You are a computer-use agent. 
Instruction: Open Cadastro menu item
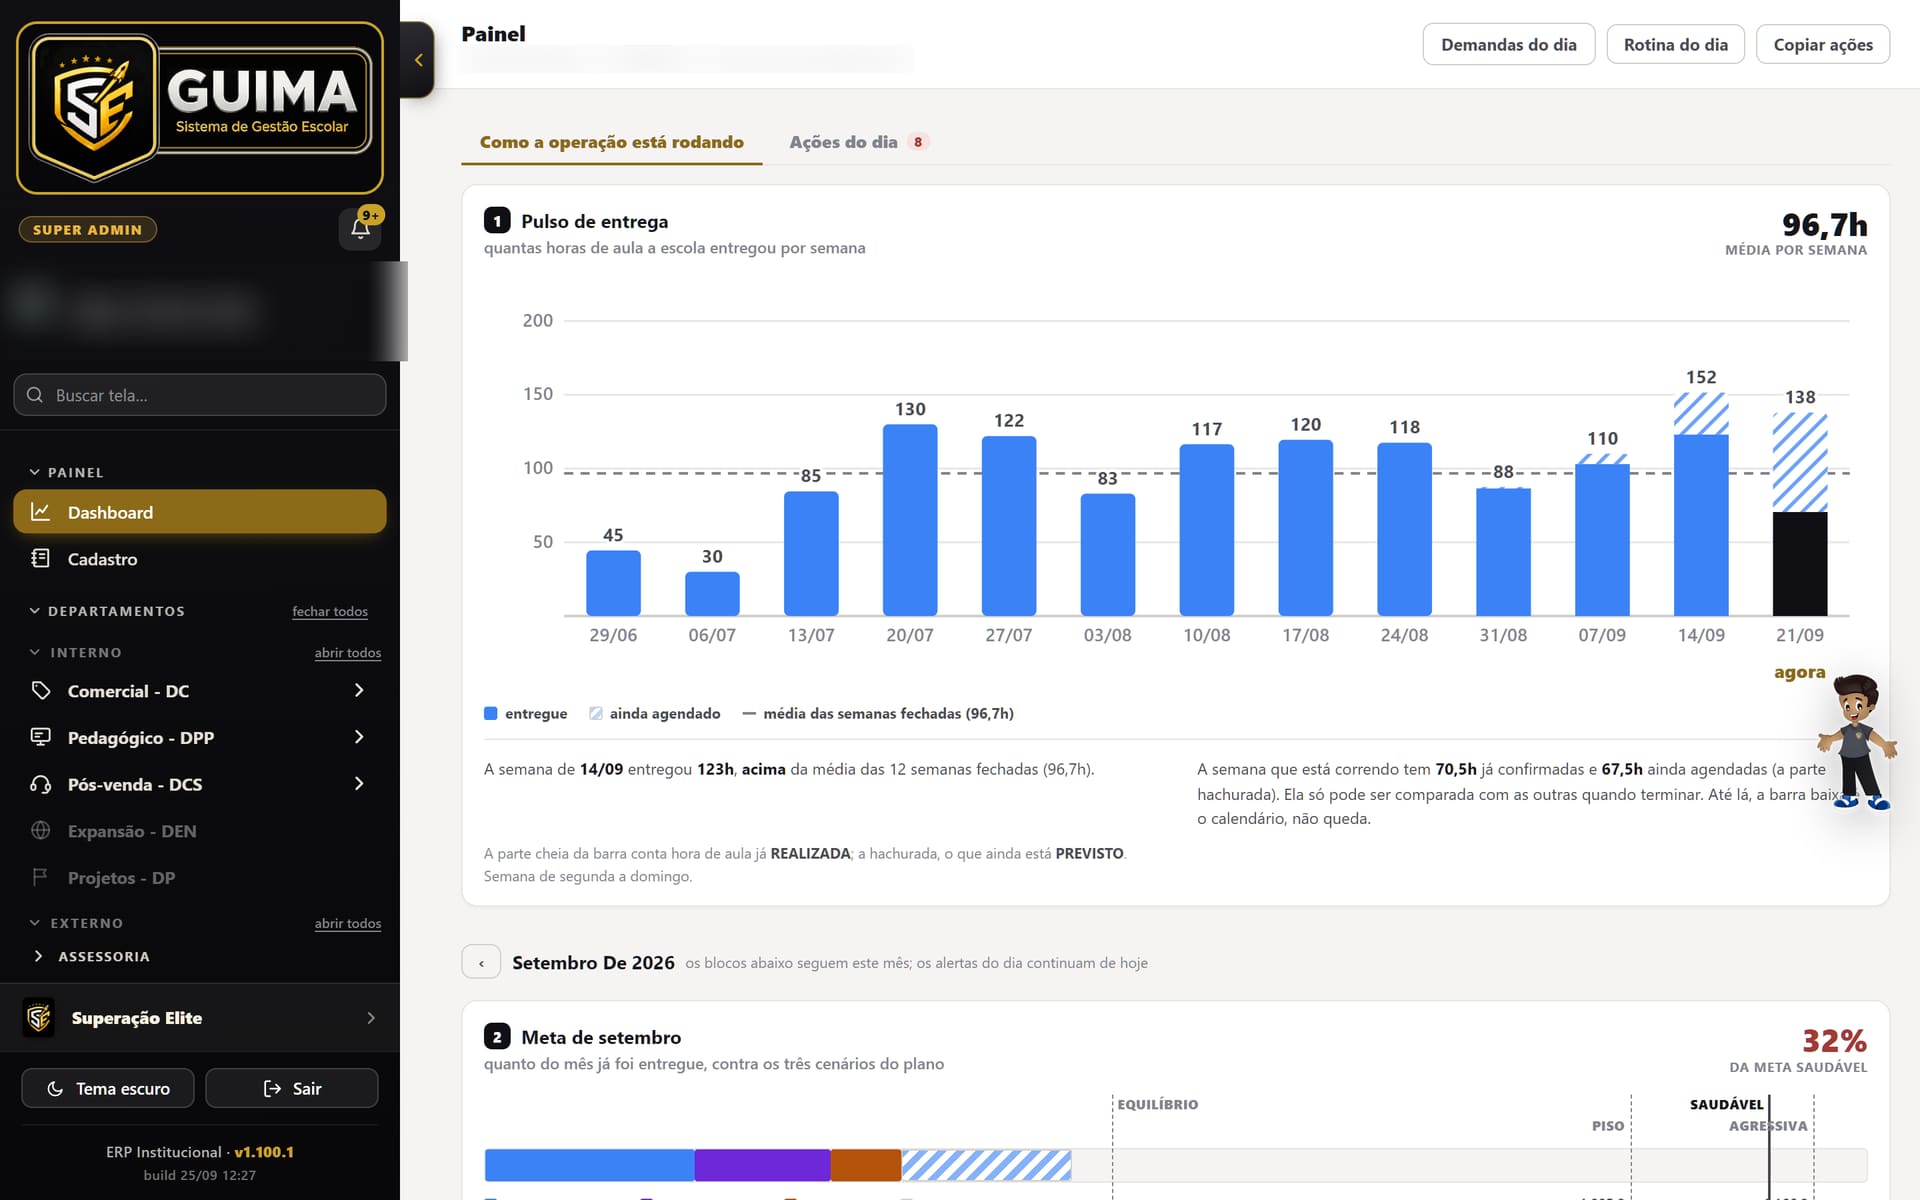(200, 559)
